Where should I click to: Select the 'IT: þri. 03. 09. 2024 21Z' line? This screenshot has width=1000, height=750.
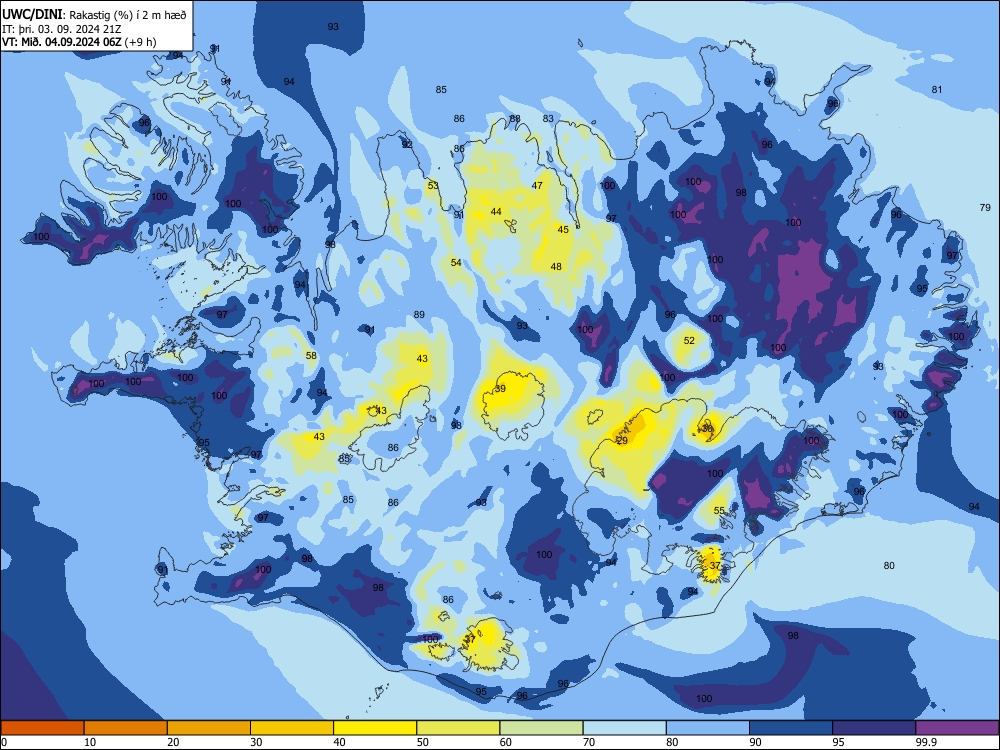coord(61,29)
